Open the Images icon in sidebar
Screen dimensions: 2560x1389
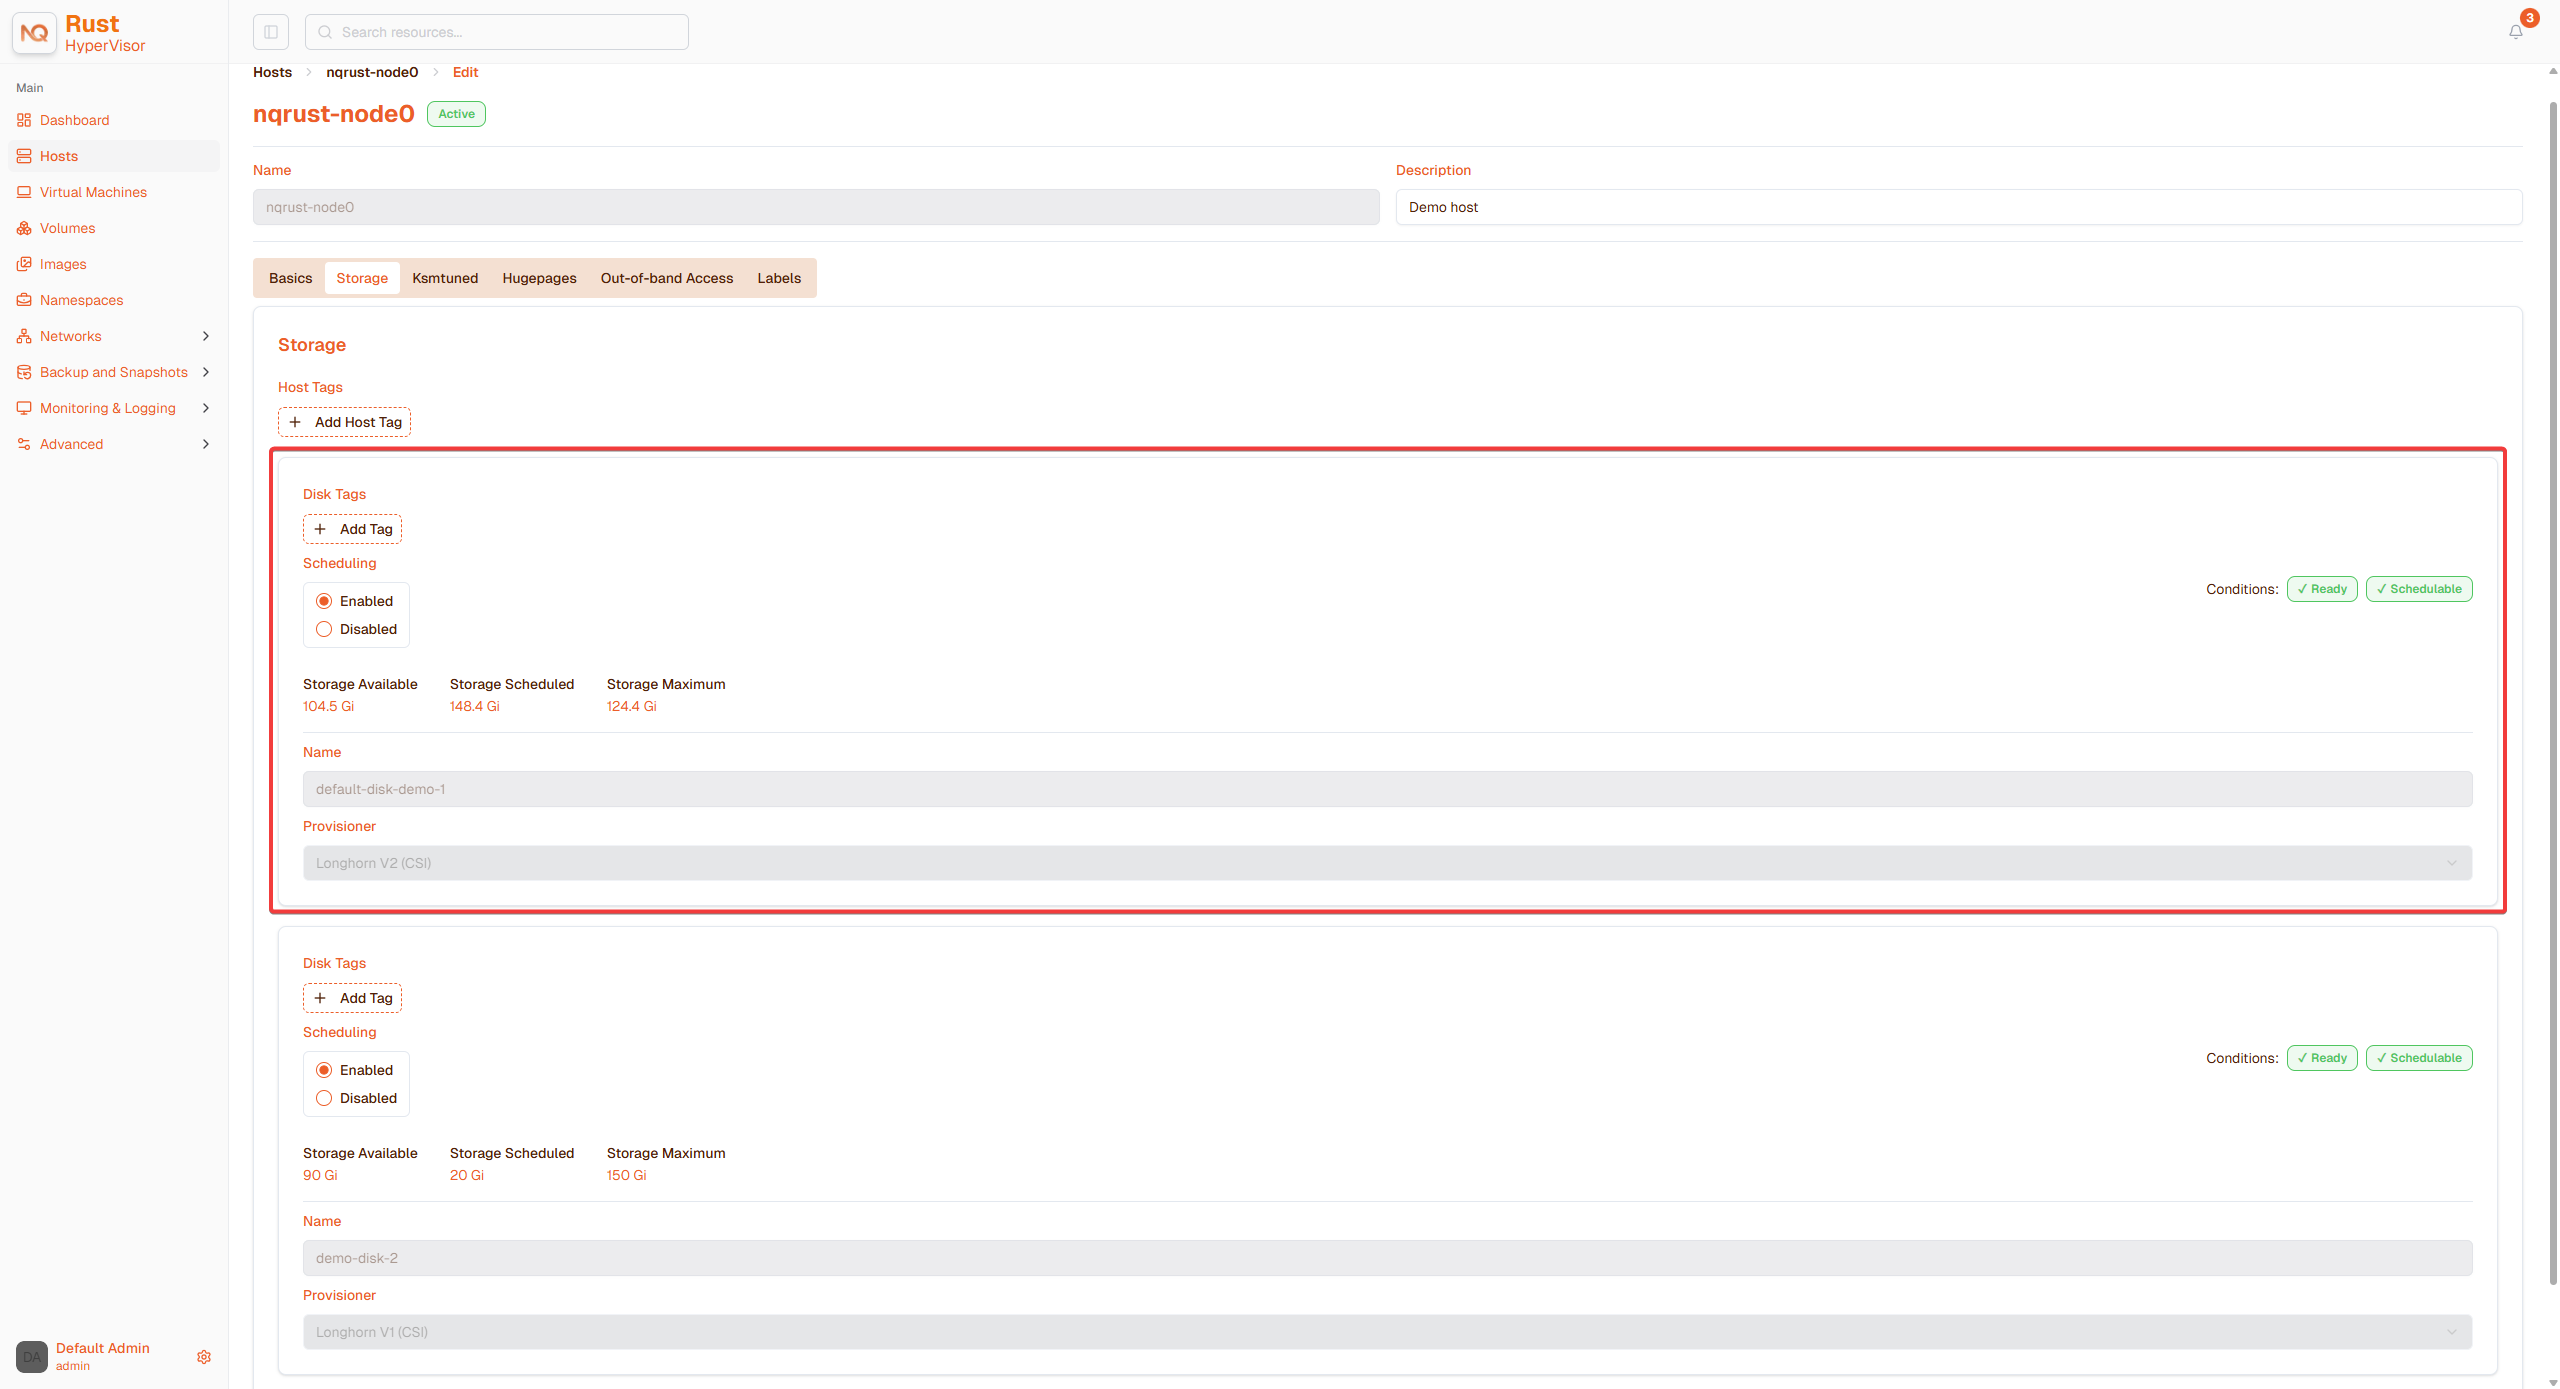coord(24,264)
